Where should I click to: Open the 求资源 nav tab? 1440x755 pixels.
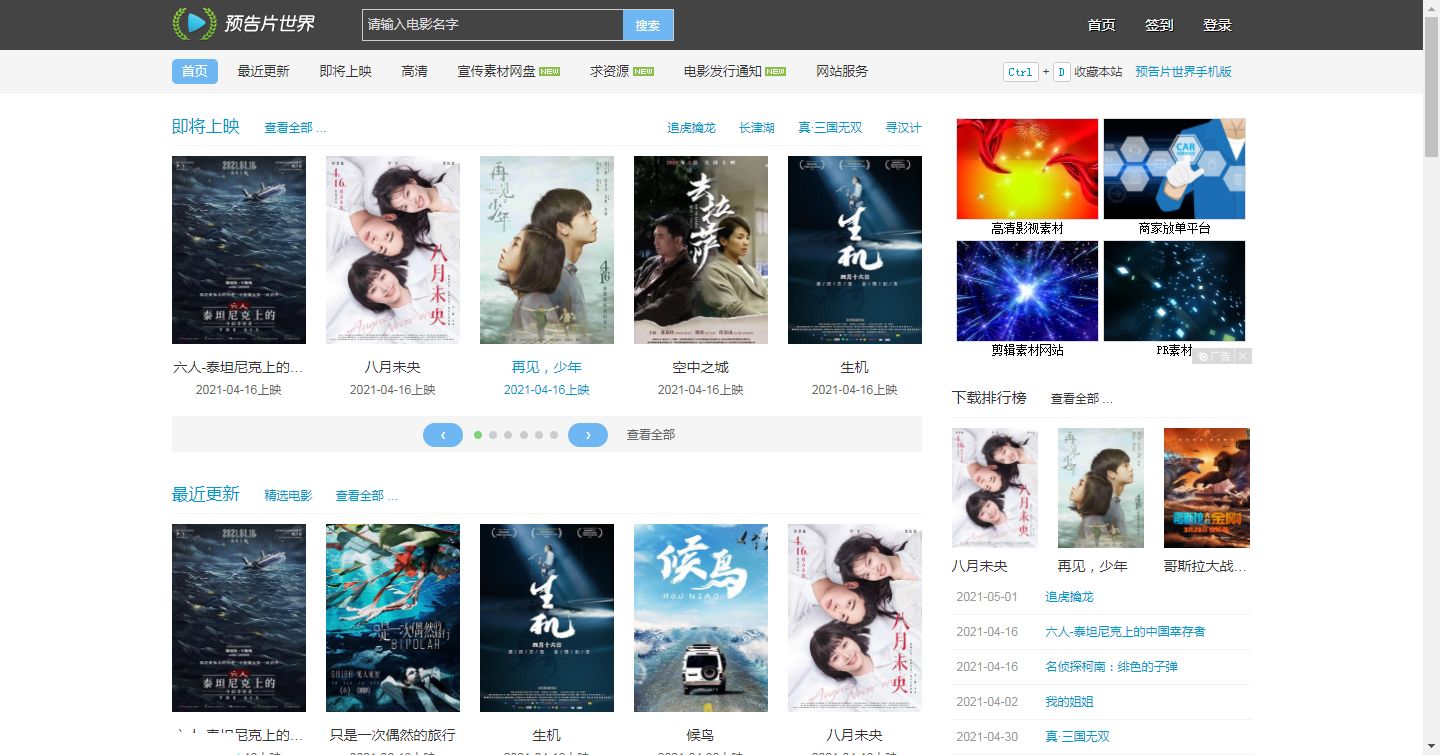(x=621, y=71)
